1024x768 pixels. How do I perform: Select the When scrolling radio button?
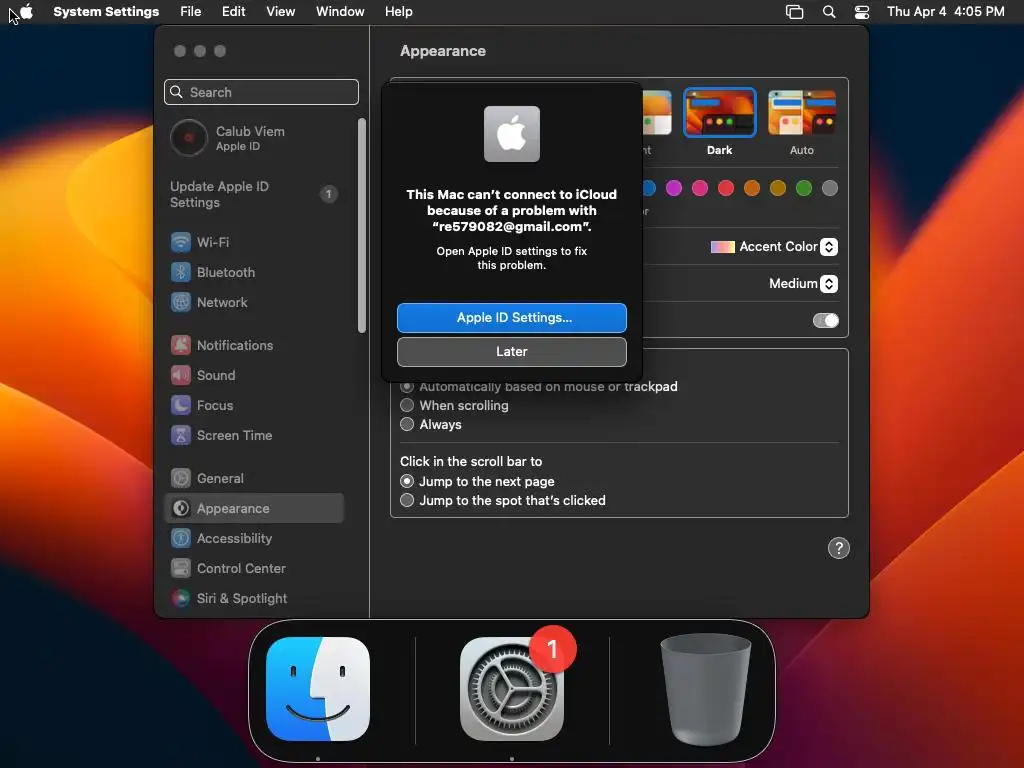(407, 406)
